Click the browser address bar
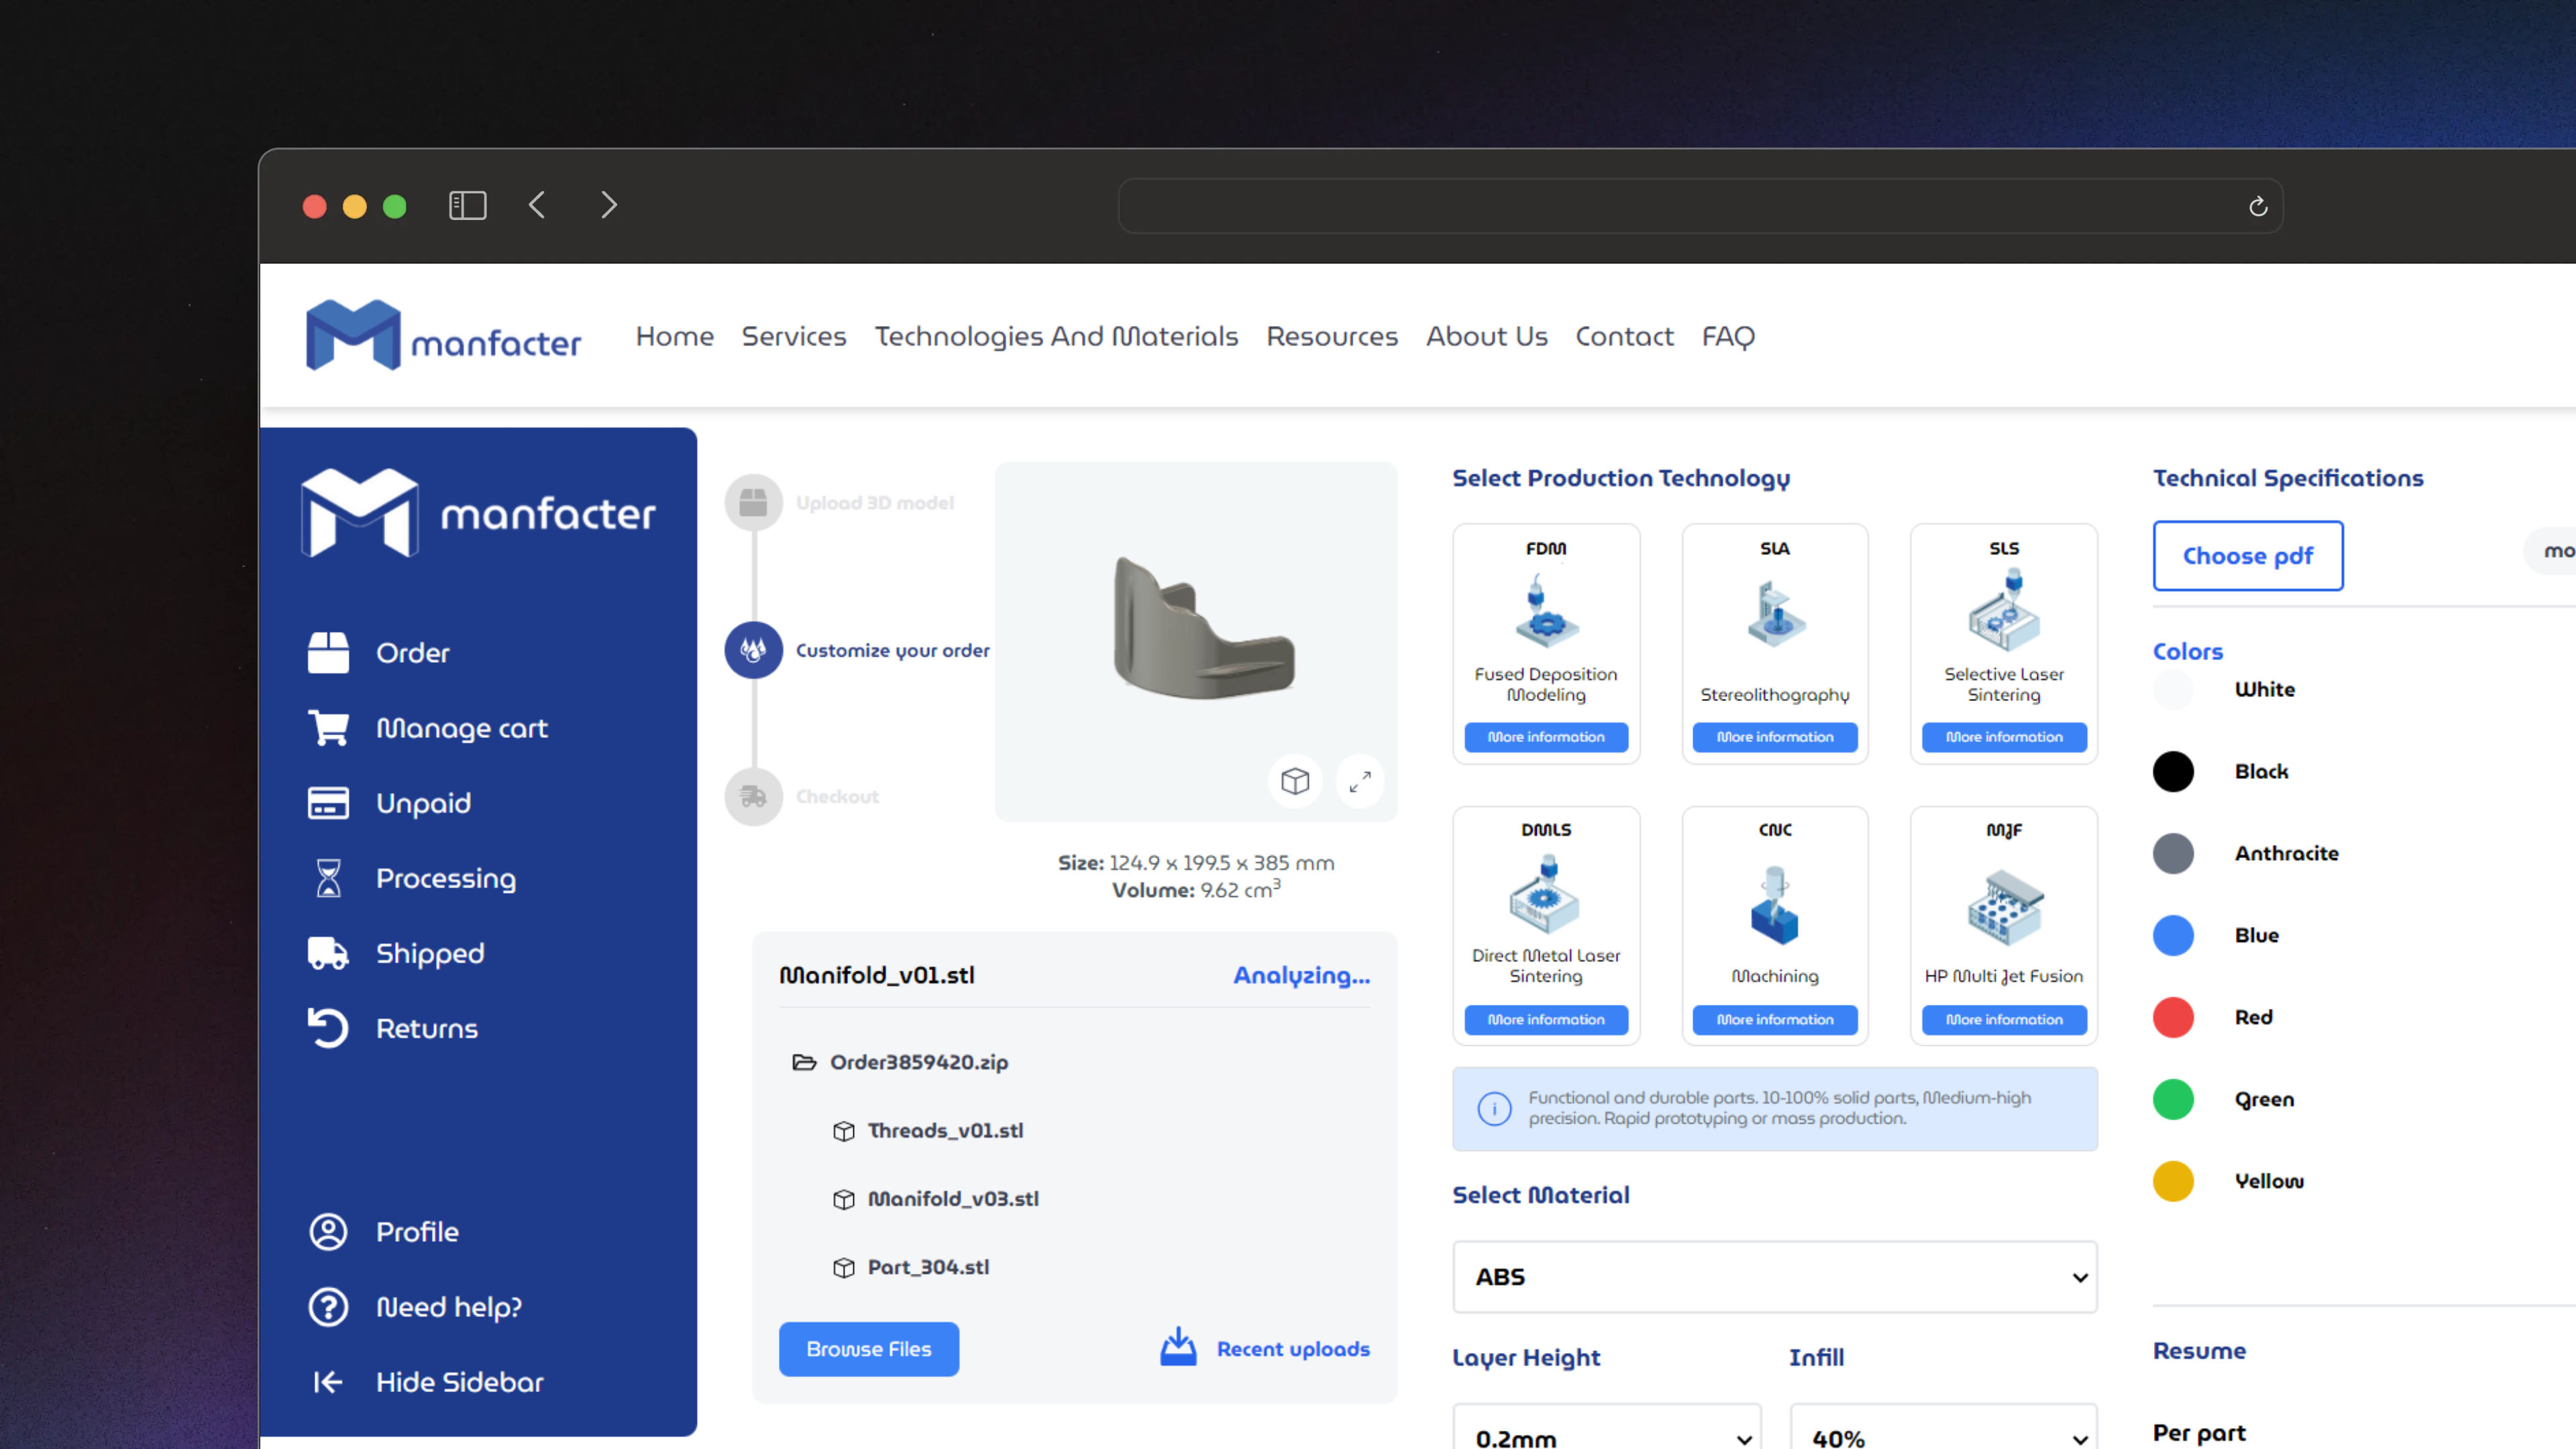Image resolution: width=2576 pixels, height=1449 pixels. (x=1700, y=206)
